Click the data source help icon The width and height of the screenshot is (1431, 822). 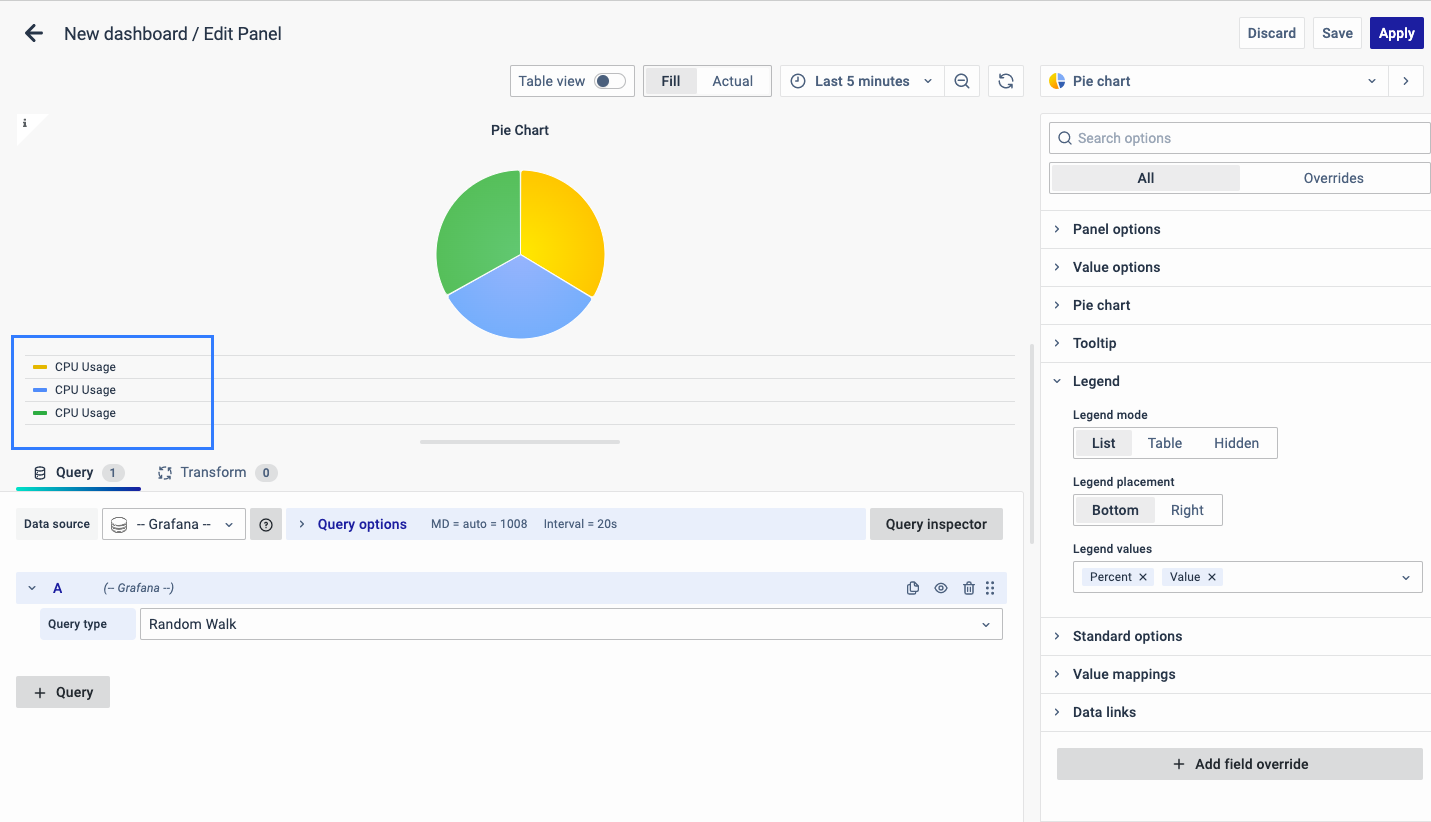266,524
